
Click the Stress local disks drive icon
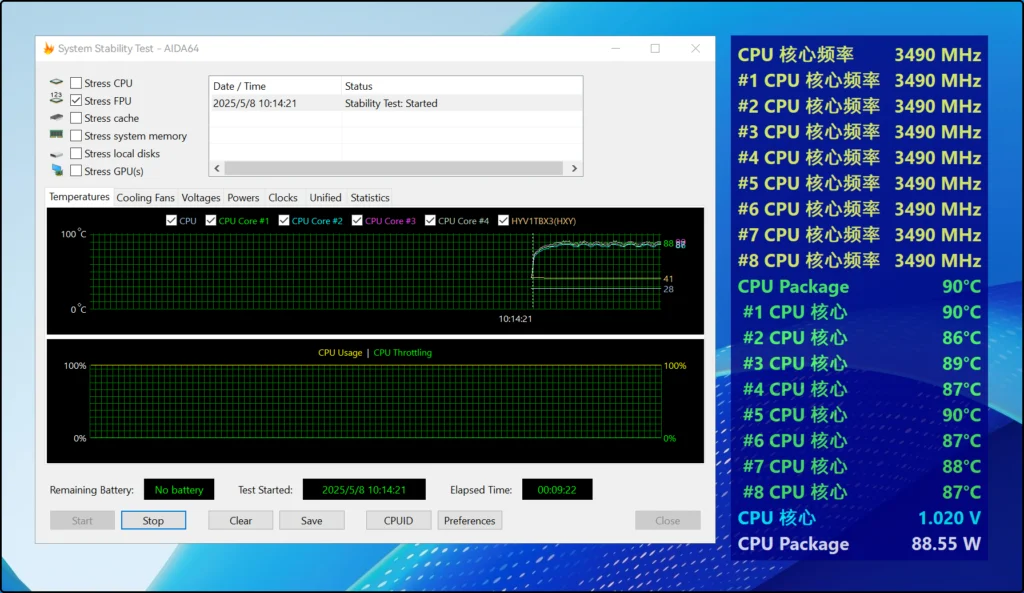click(56, 154)
